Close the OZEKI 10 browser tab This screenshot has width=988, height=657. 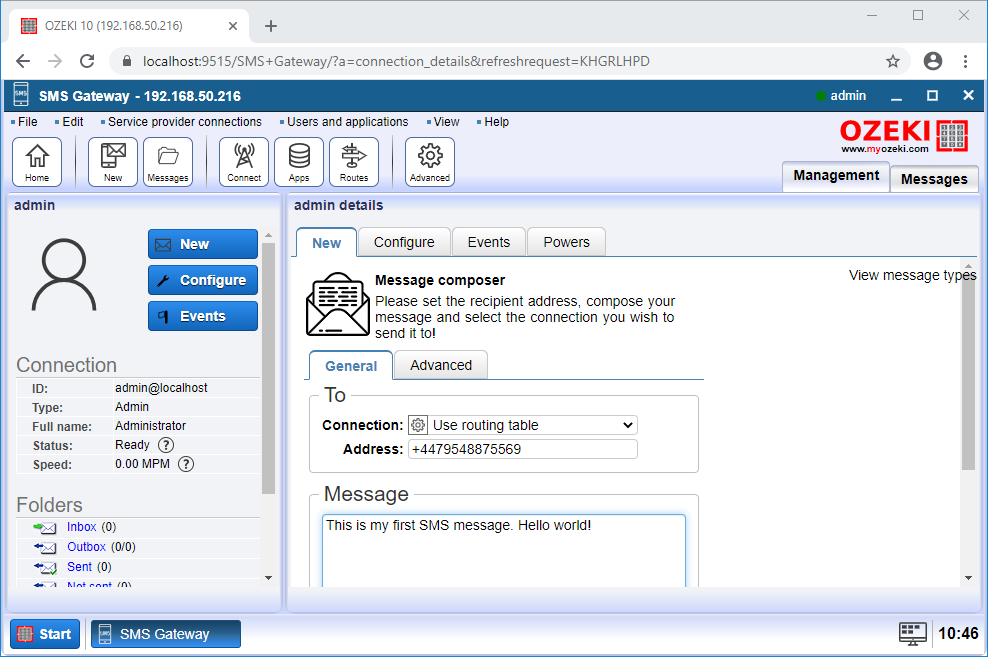coord(233,26)
